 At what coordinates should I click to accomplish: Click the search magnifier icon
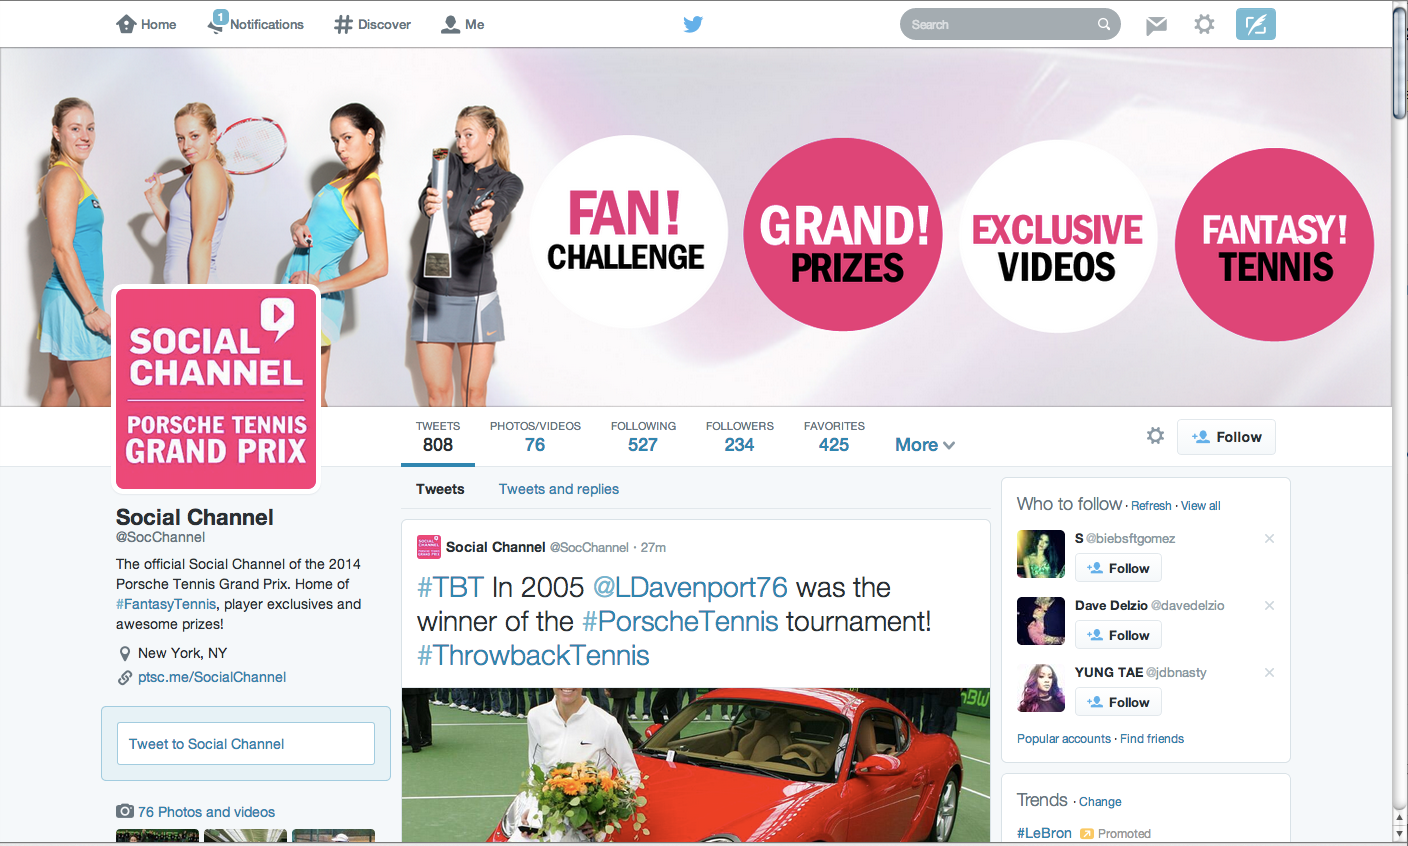(x=1104, y=24)
